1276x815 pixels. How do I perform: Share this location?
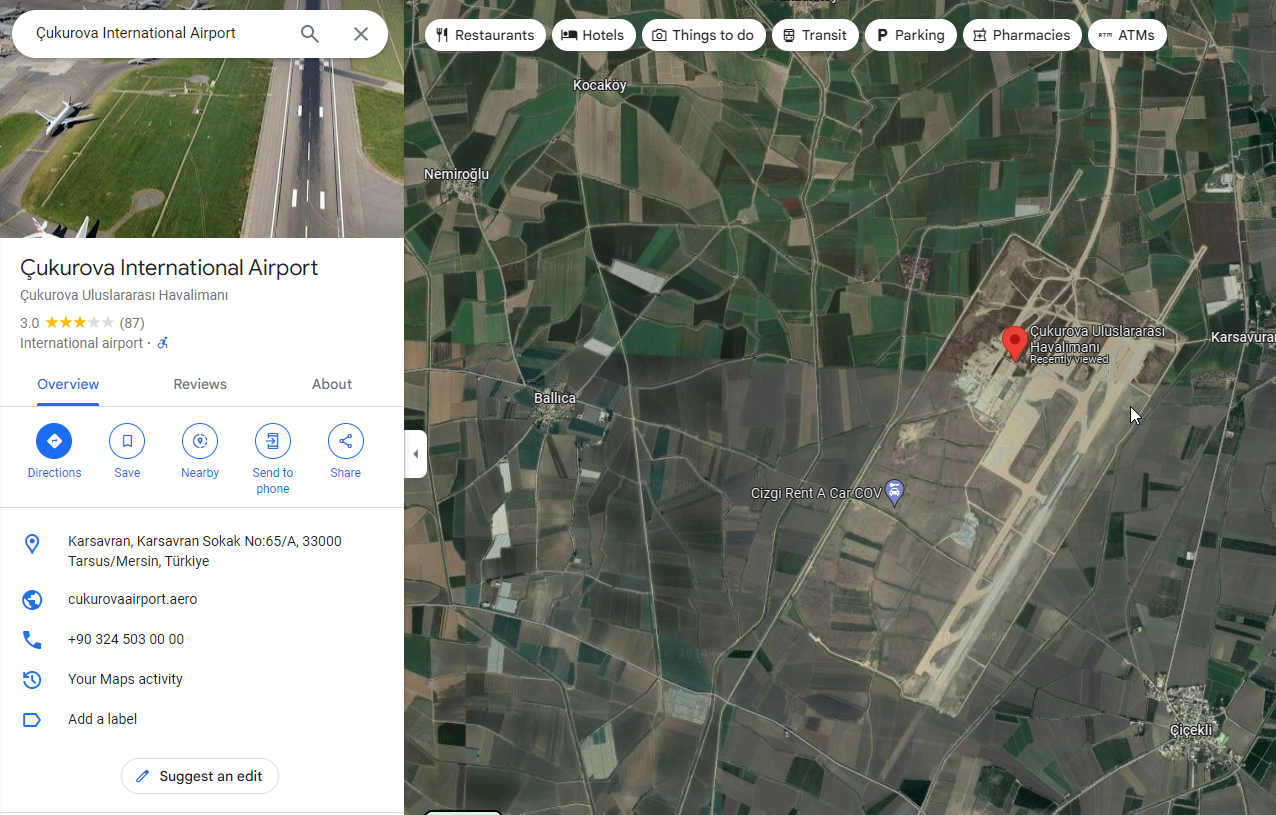(346, 441)
